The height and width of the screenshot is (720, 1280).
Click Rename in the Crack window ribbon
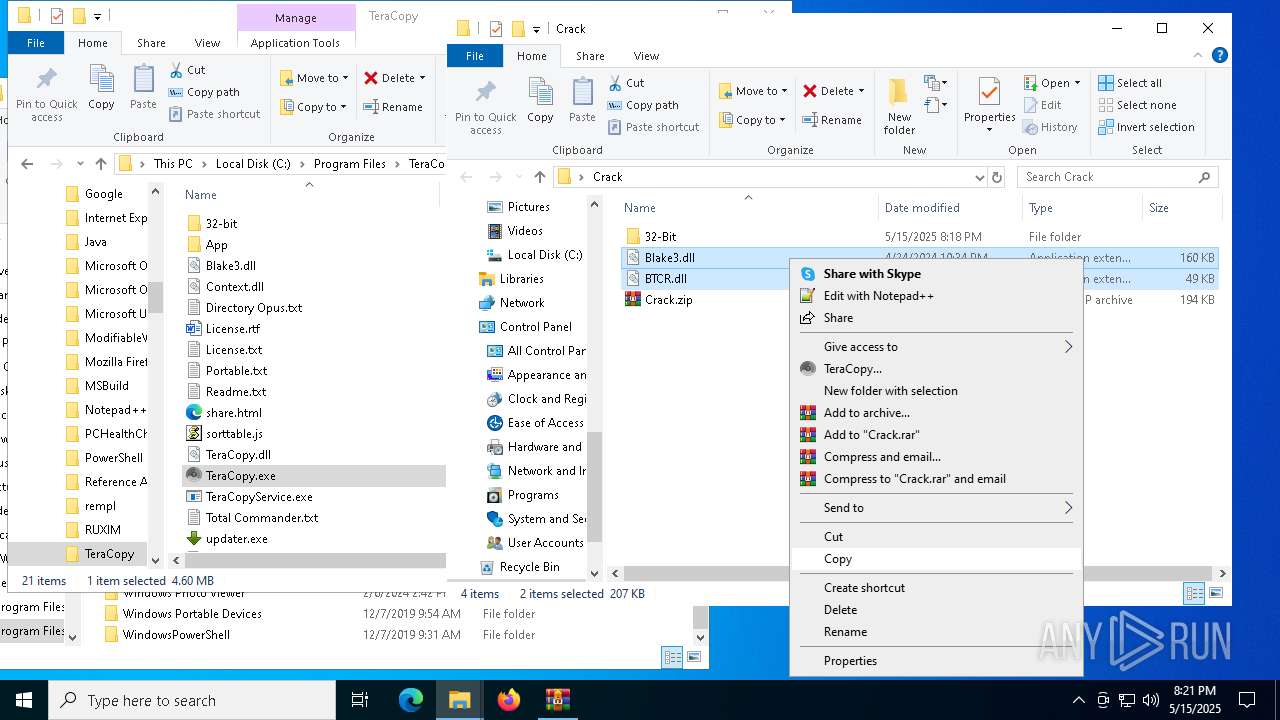[x=832, y=120]
